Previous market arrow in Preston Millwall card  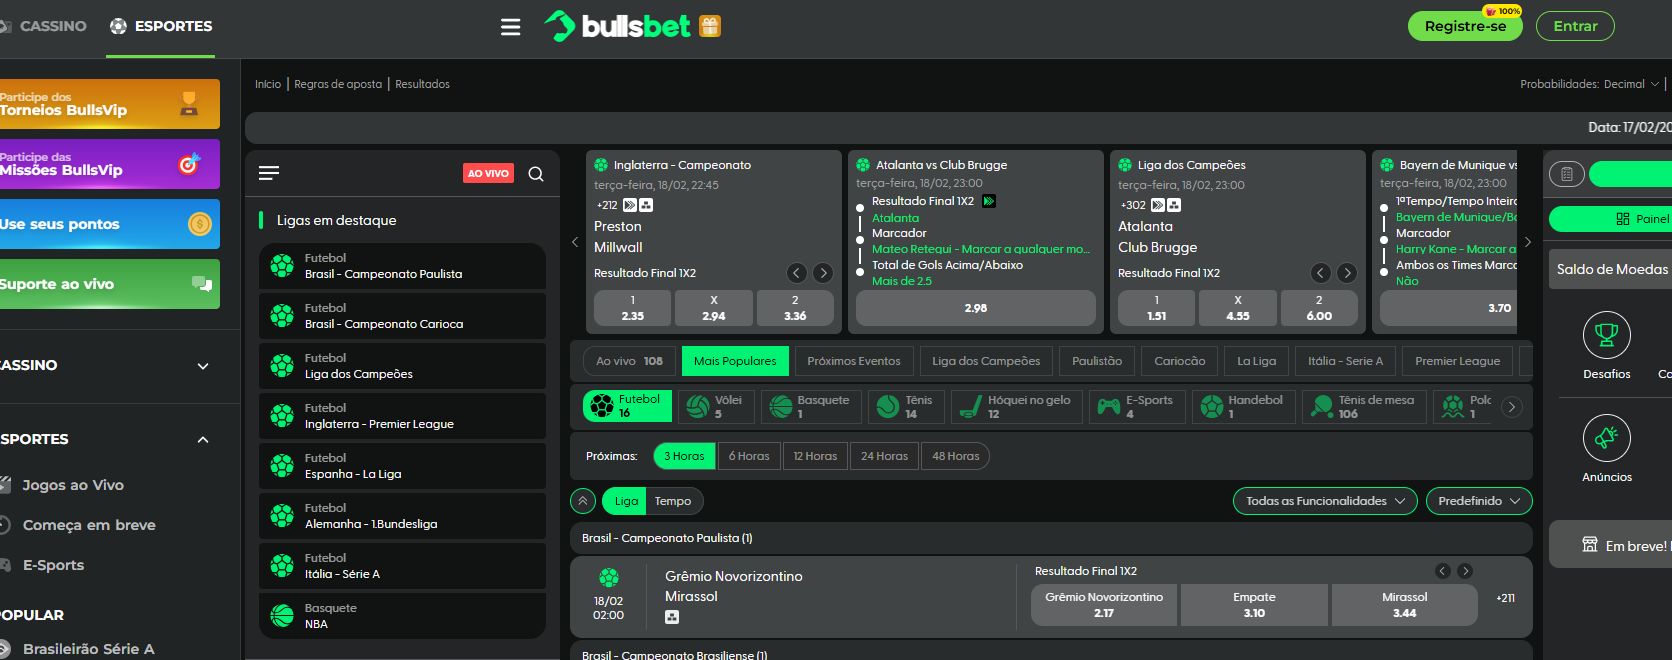pyautogui.click(x=797, y=273)
